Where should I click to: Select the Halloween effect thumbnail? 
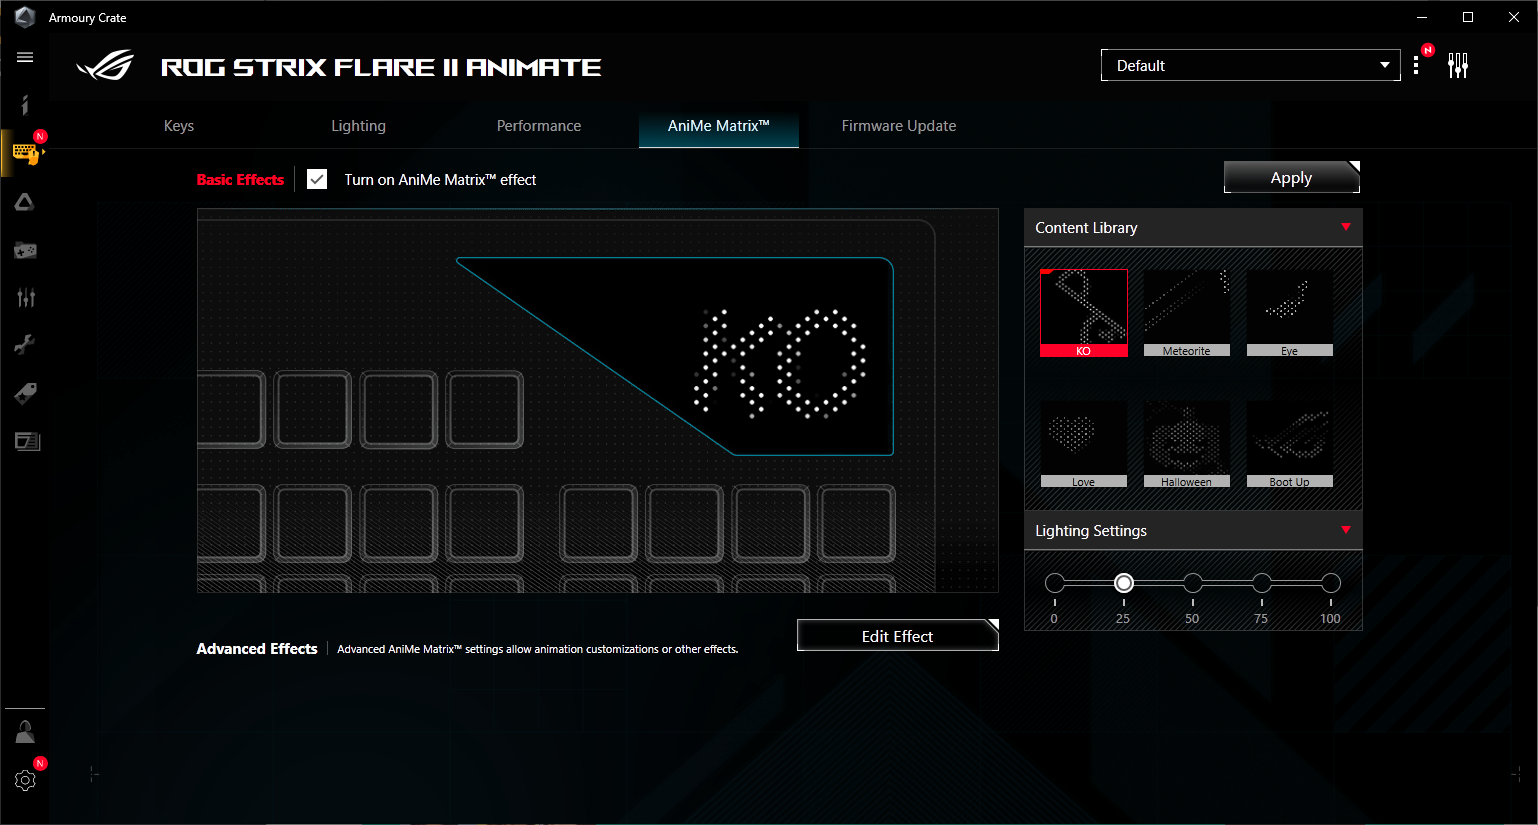coord(1187,444)
